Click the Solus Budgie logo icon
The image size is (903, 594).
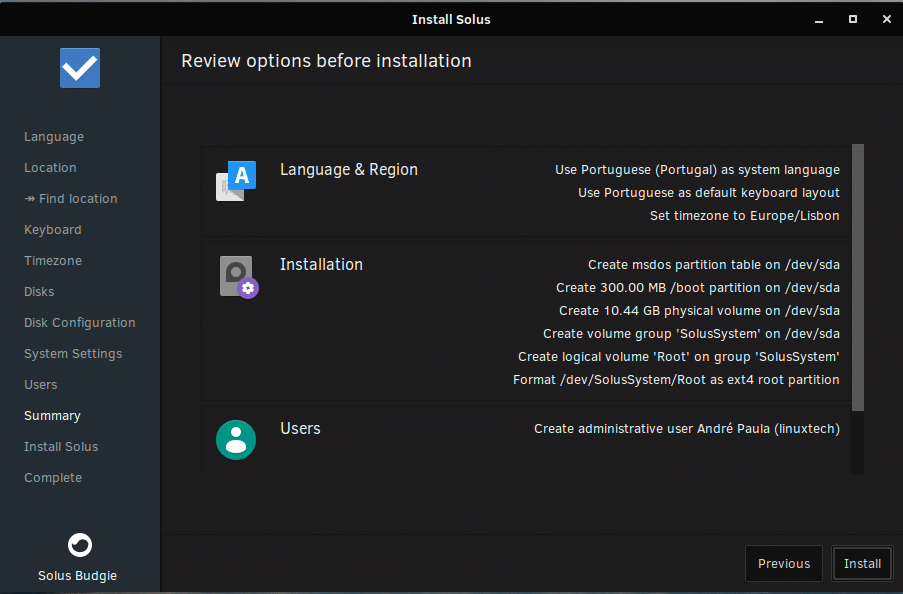click(80, 544)
